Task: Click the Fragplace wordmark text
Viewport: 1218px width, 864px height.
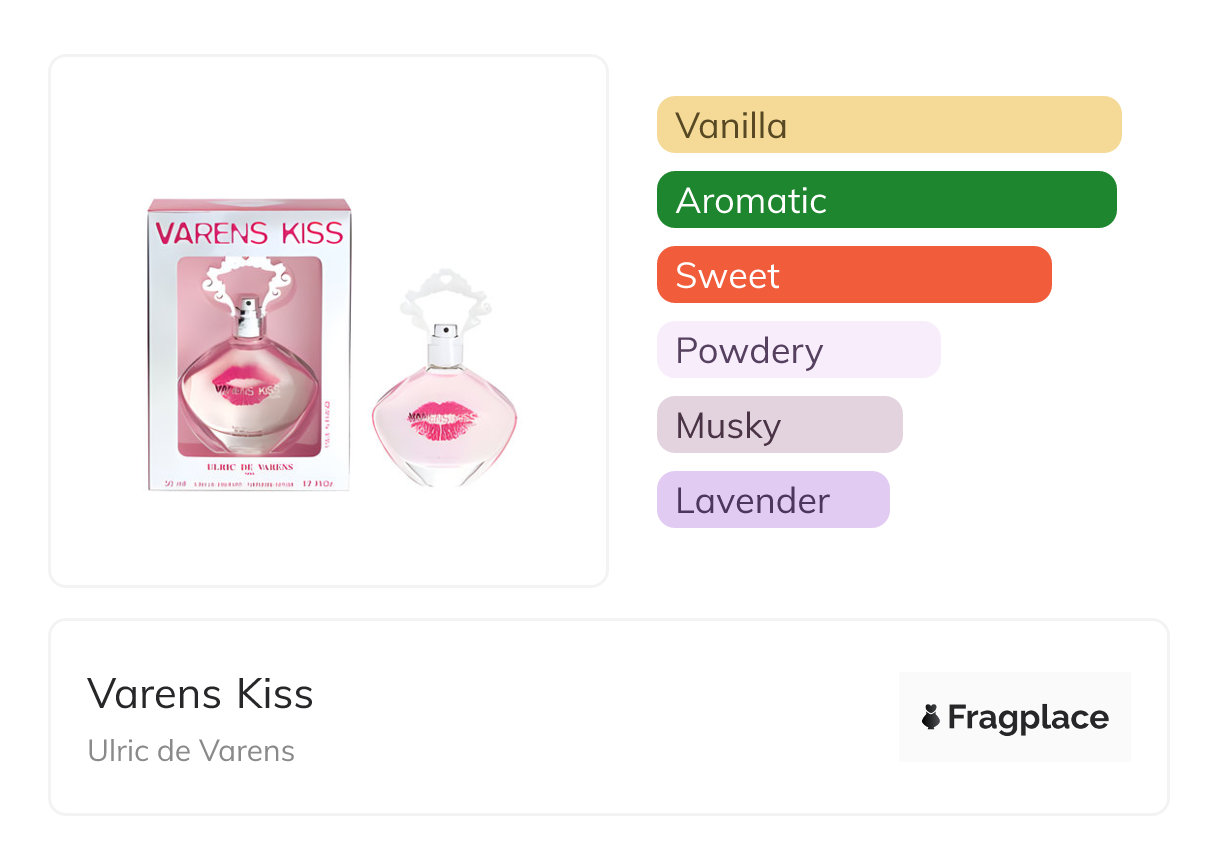Action: coord(1027,717)
